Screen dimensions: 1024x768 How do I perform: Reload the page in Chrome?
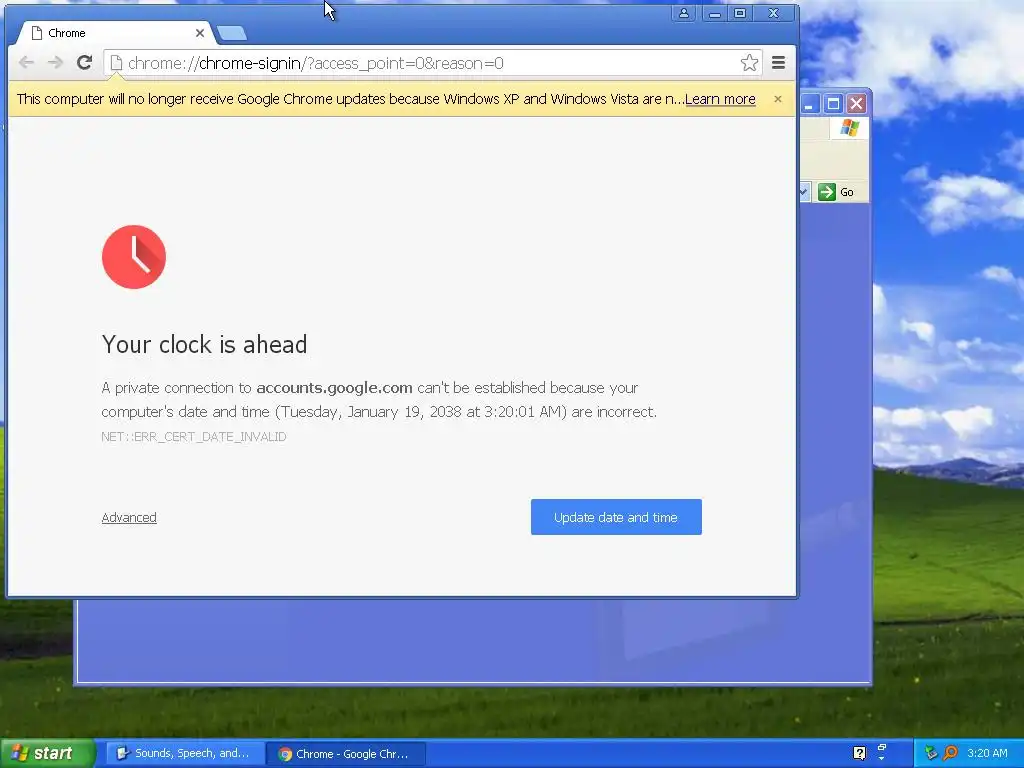84,63
